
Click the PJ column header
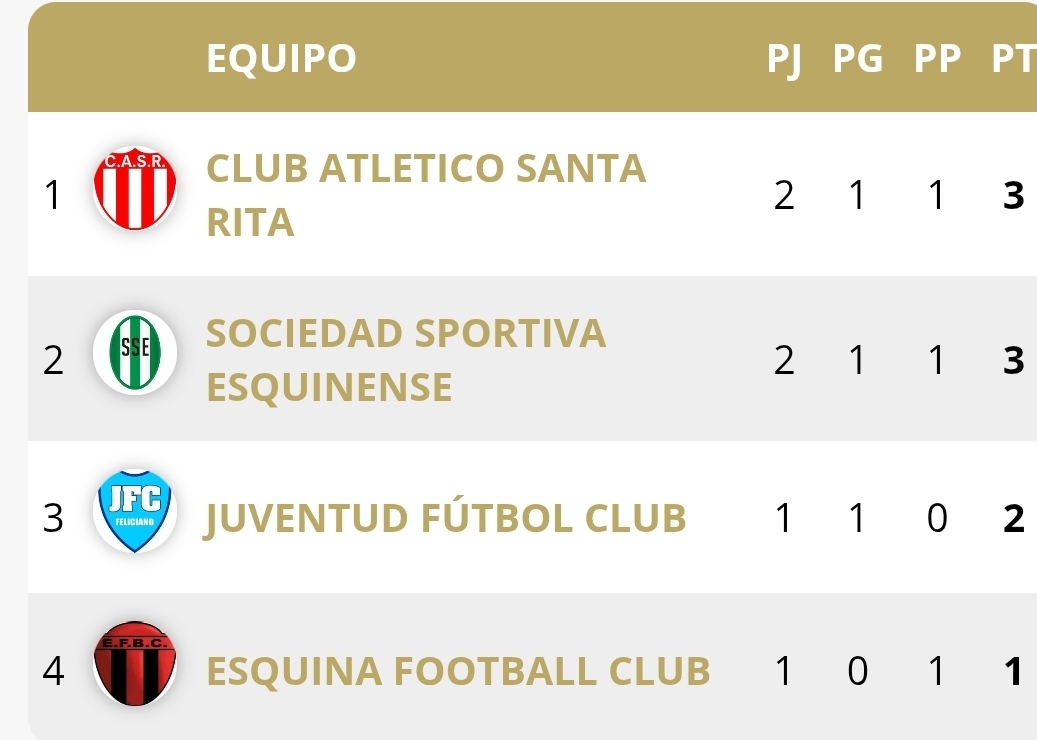point(784,59)
